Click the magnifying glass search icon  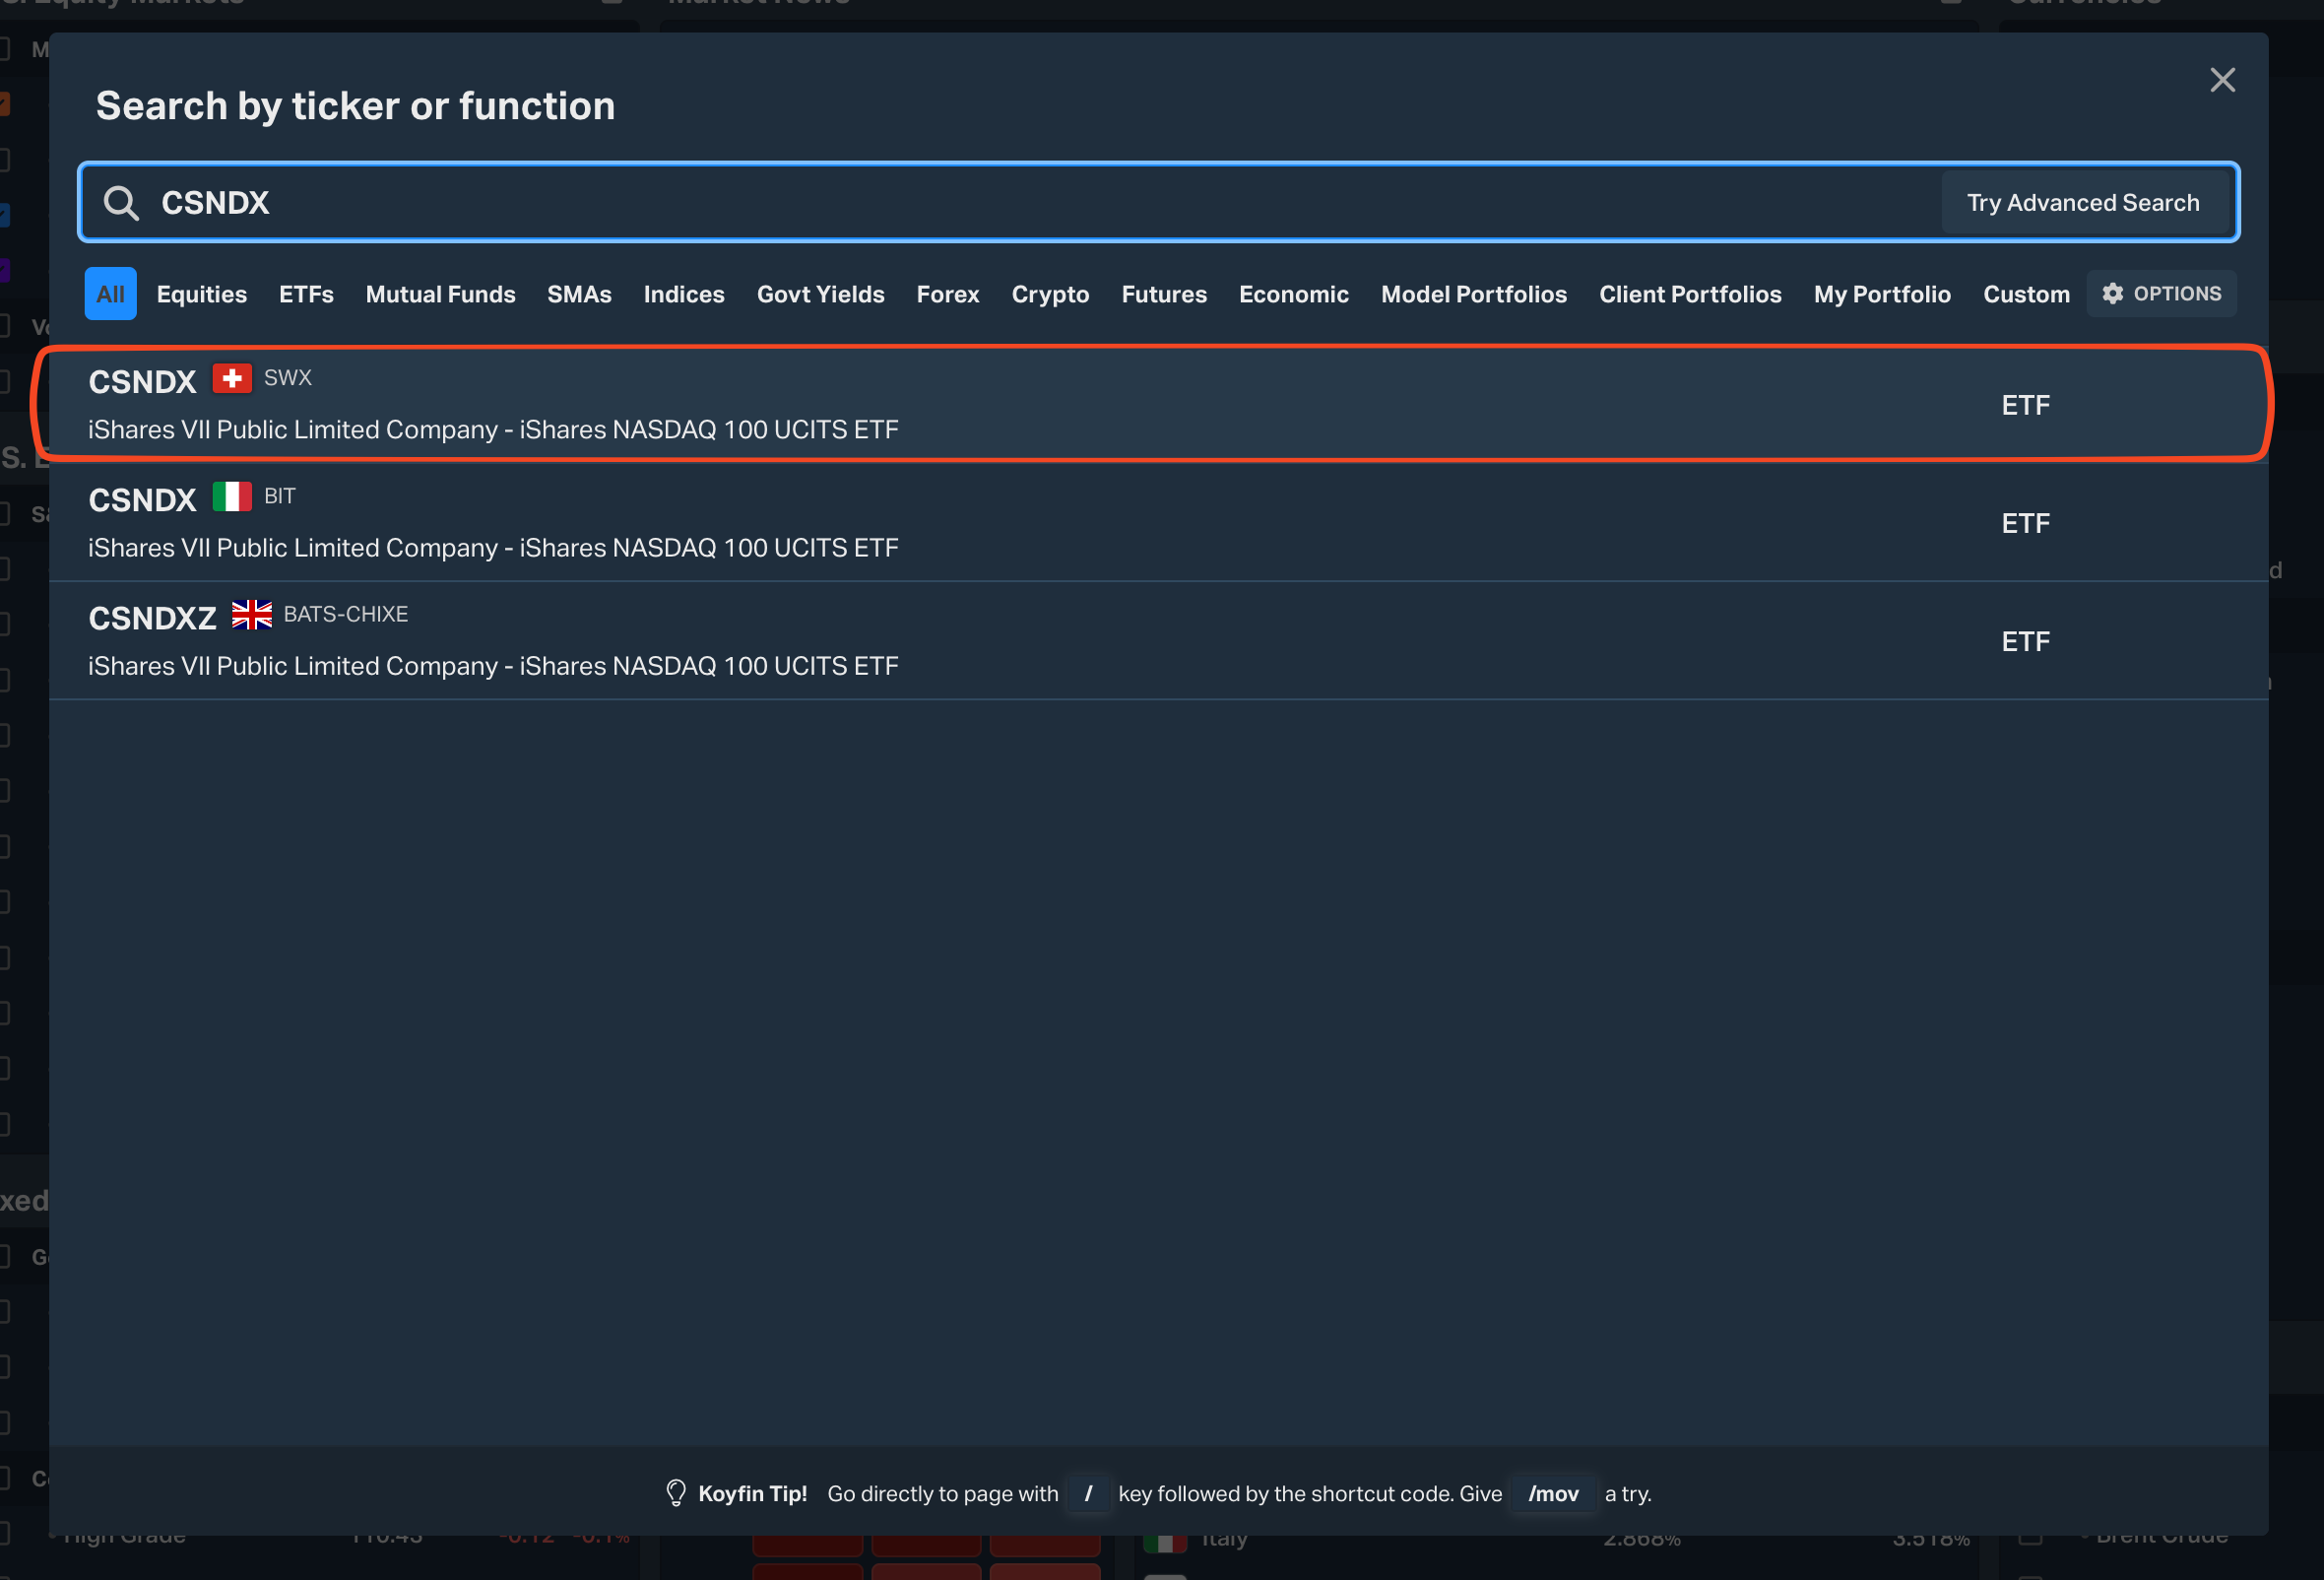click(x=121, y=203)
